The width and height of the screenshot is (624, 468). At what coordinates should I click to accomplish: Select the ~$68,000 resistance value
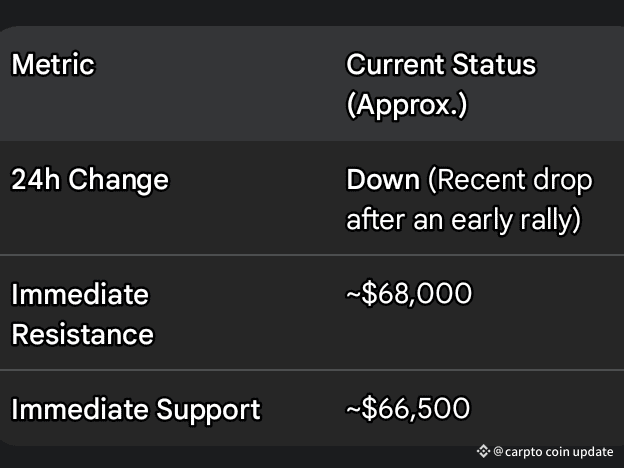point(409,294)
